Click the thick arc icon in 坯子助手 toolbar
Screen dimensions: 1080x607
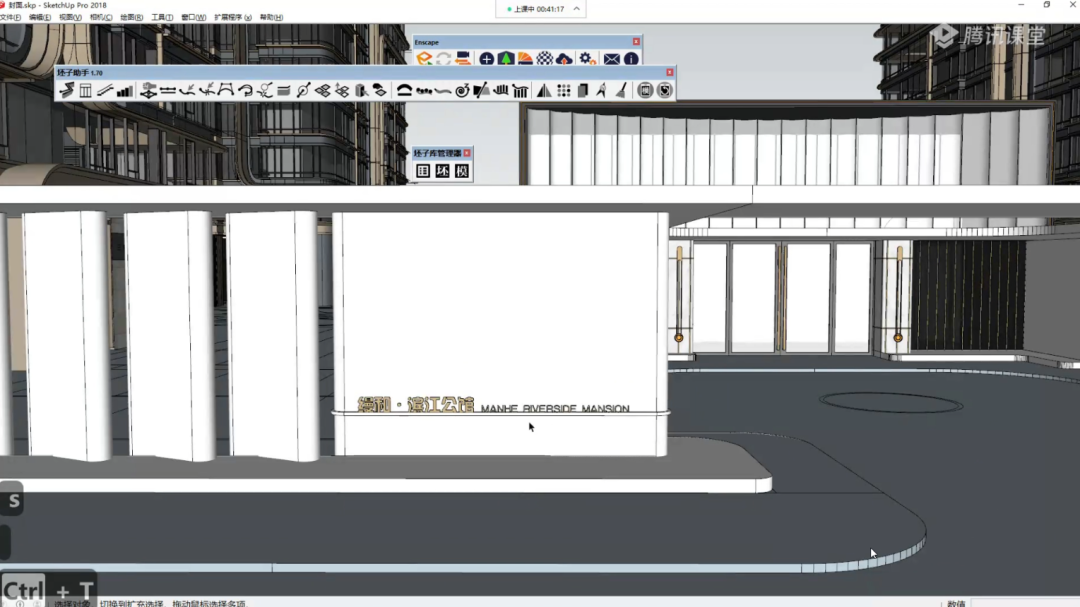click(404, 90)
